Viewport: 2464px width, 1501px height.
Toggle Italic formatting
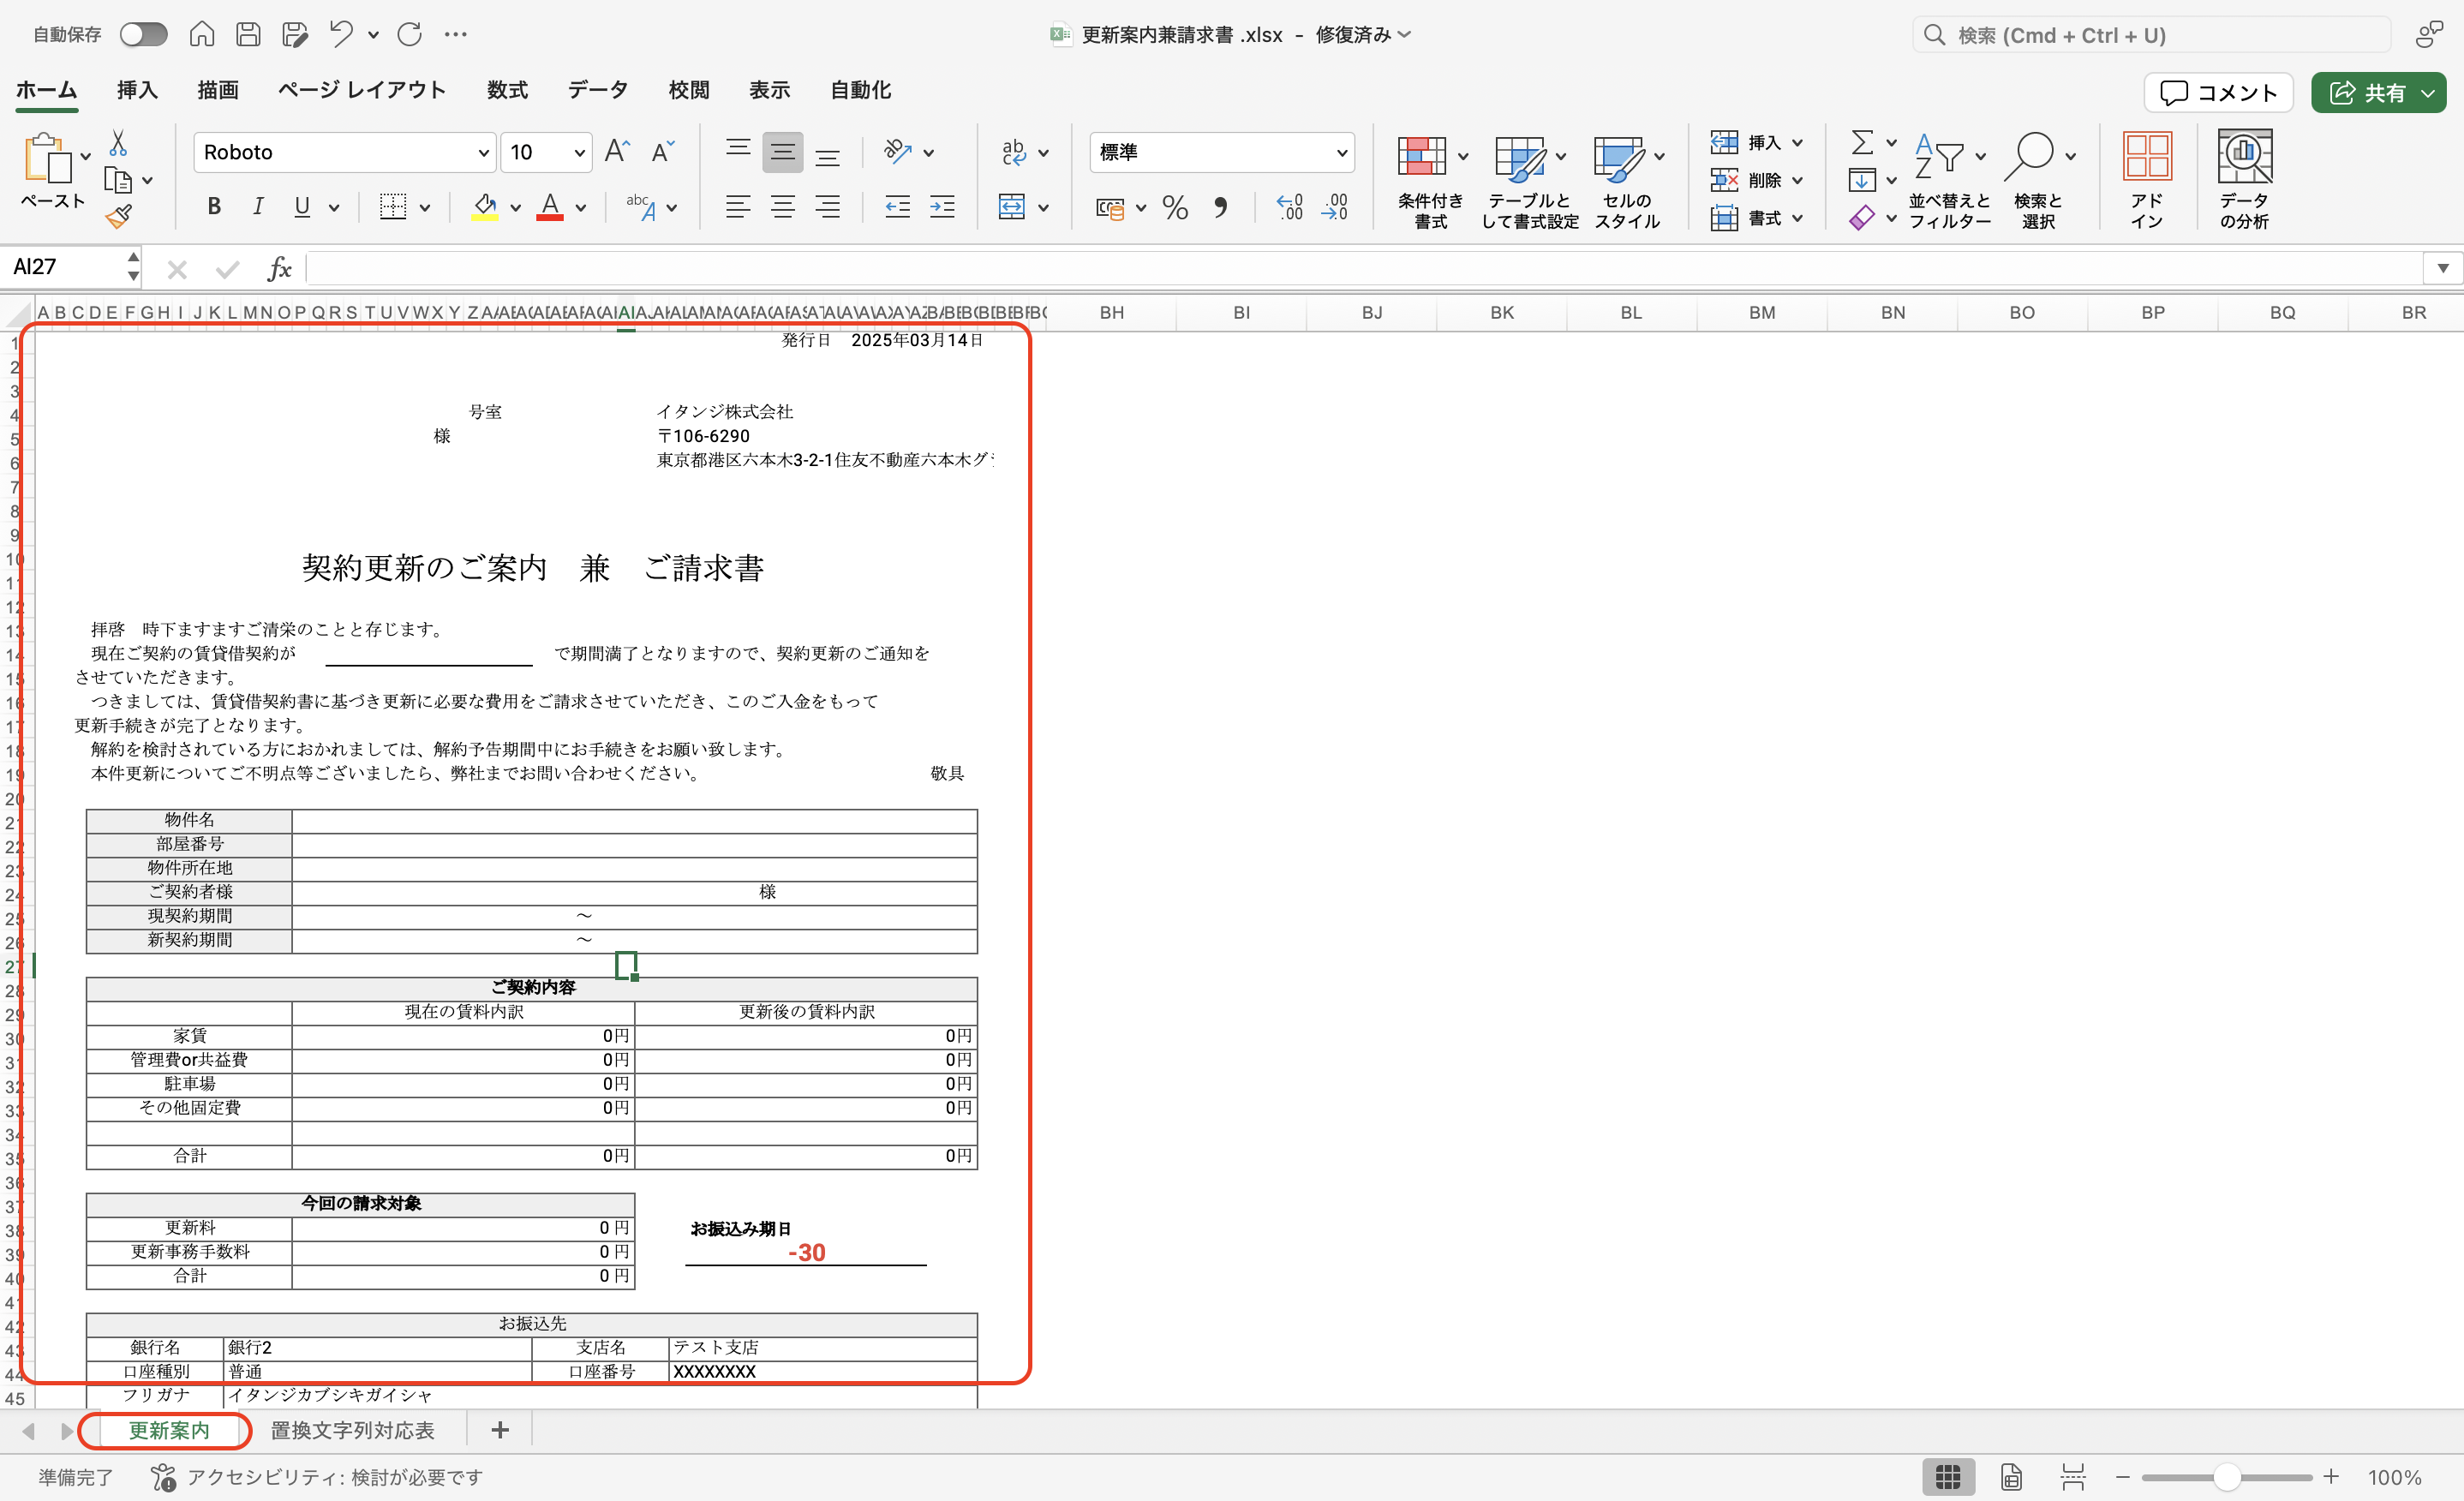[x=258, y=207]
